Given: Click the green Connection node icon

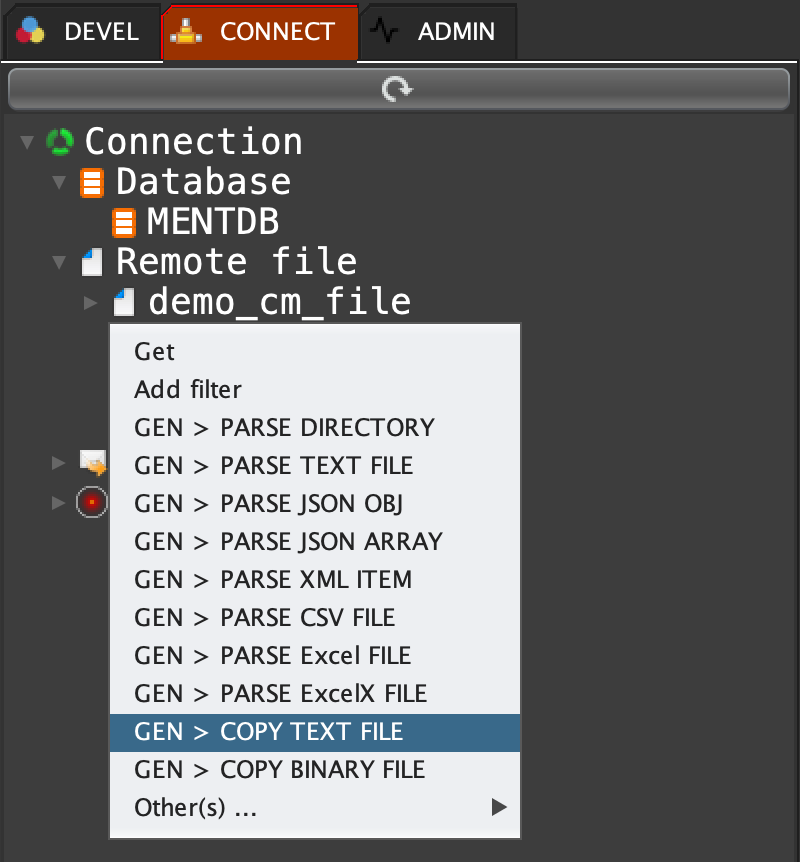Looking at the screenshot, I should pos(60,142).
